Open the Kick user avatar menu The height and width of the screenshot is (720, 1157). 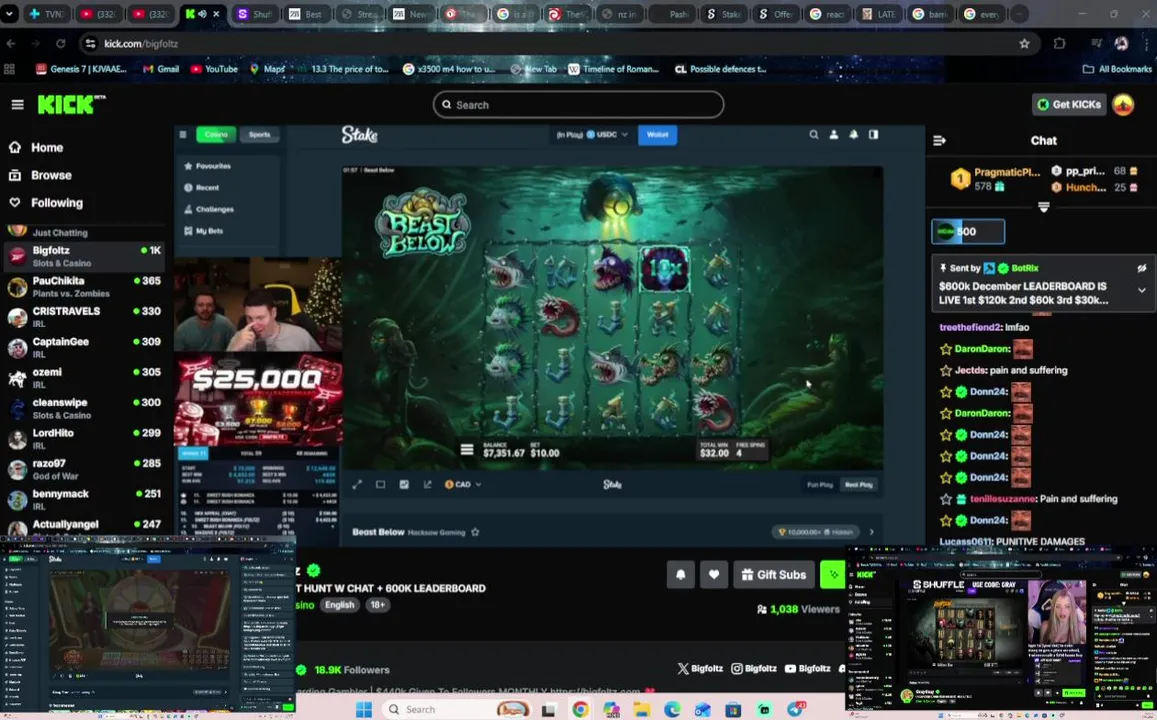pyautogui.click(x=1123, y=105)
